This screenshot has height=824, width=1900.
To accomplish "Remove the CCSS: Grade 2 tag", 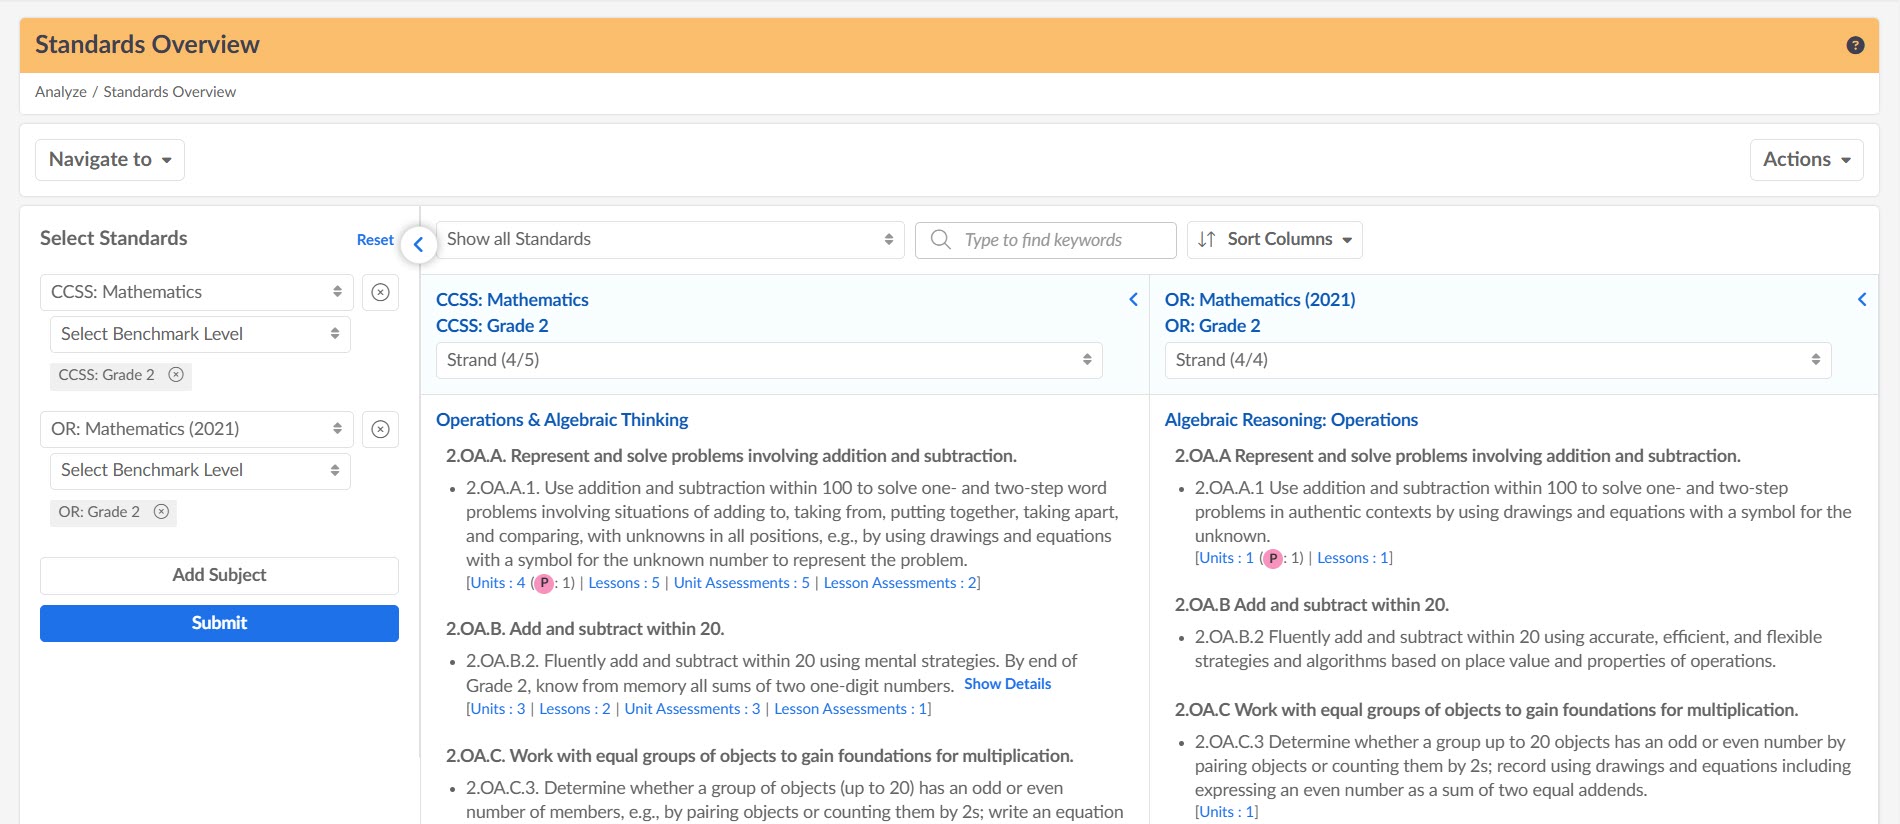I will pyautogui.click(x=176, y=375).
